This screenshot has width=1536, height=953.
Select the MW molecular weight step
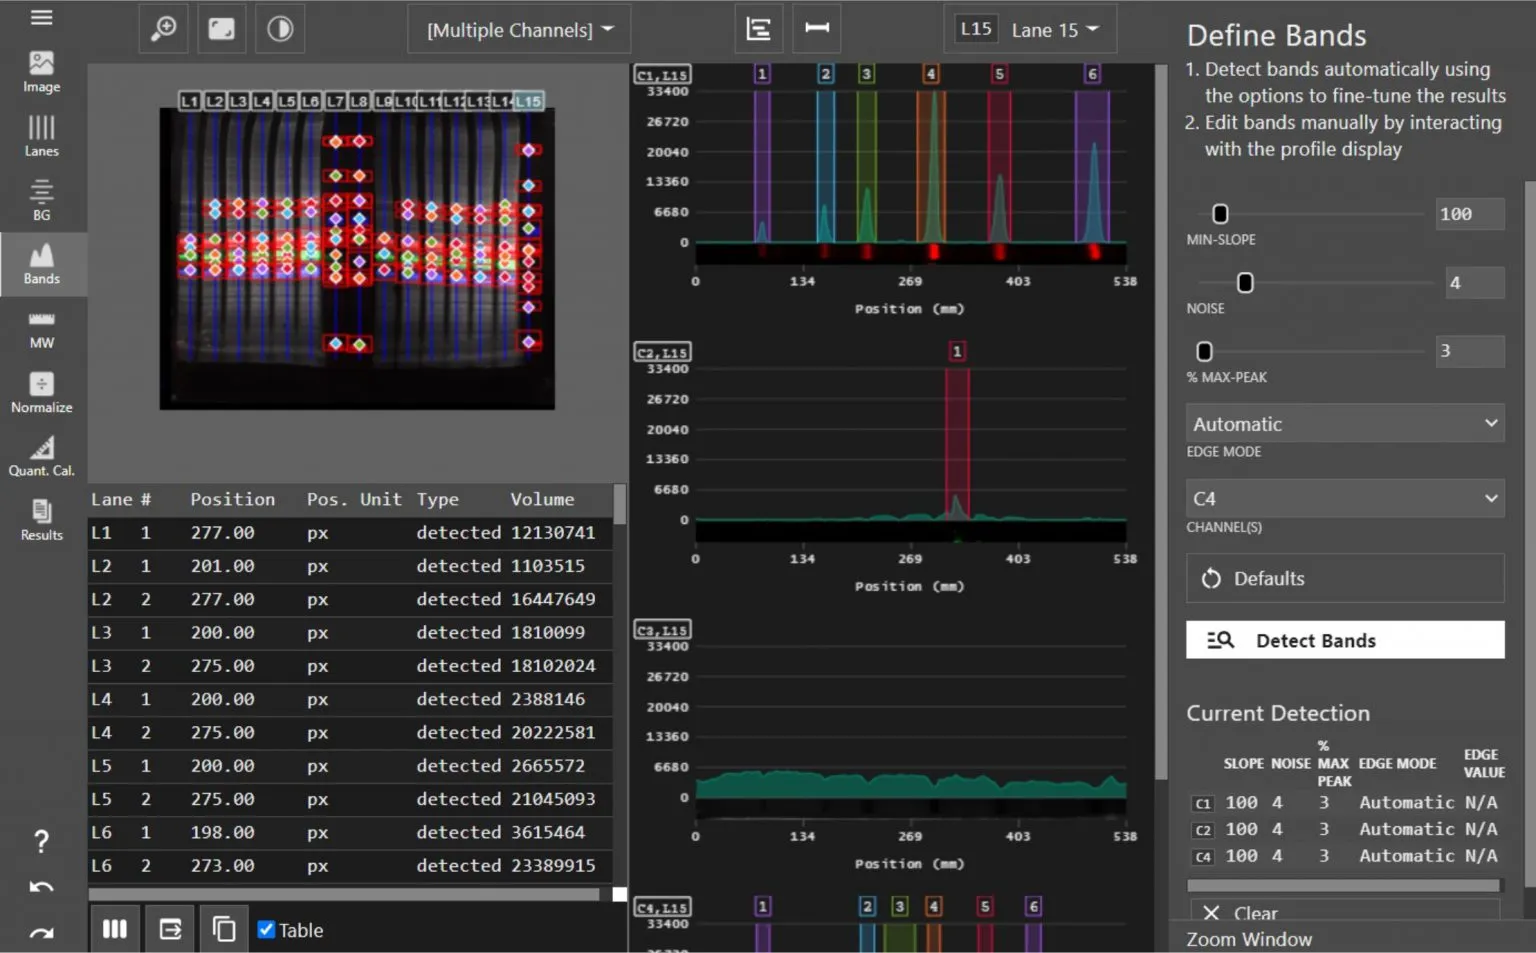coord(41,329)
